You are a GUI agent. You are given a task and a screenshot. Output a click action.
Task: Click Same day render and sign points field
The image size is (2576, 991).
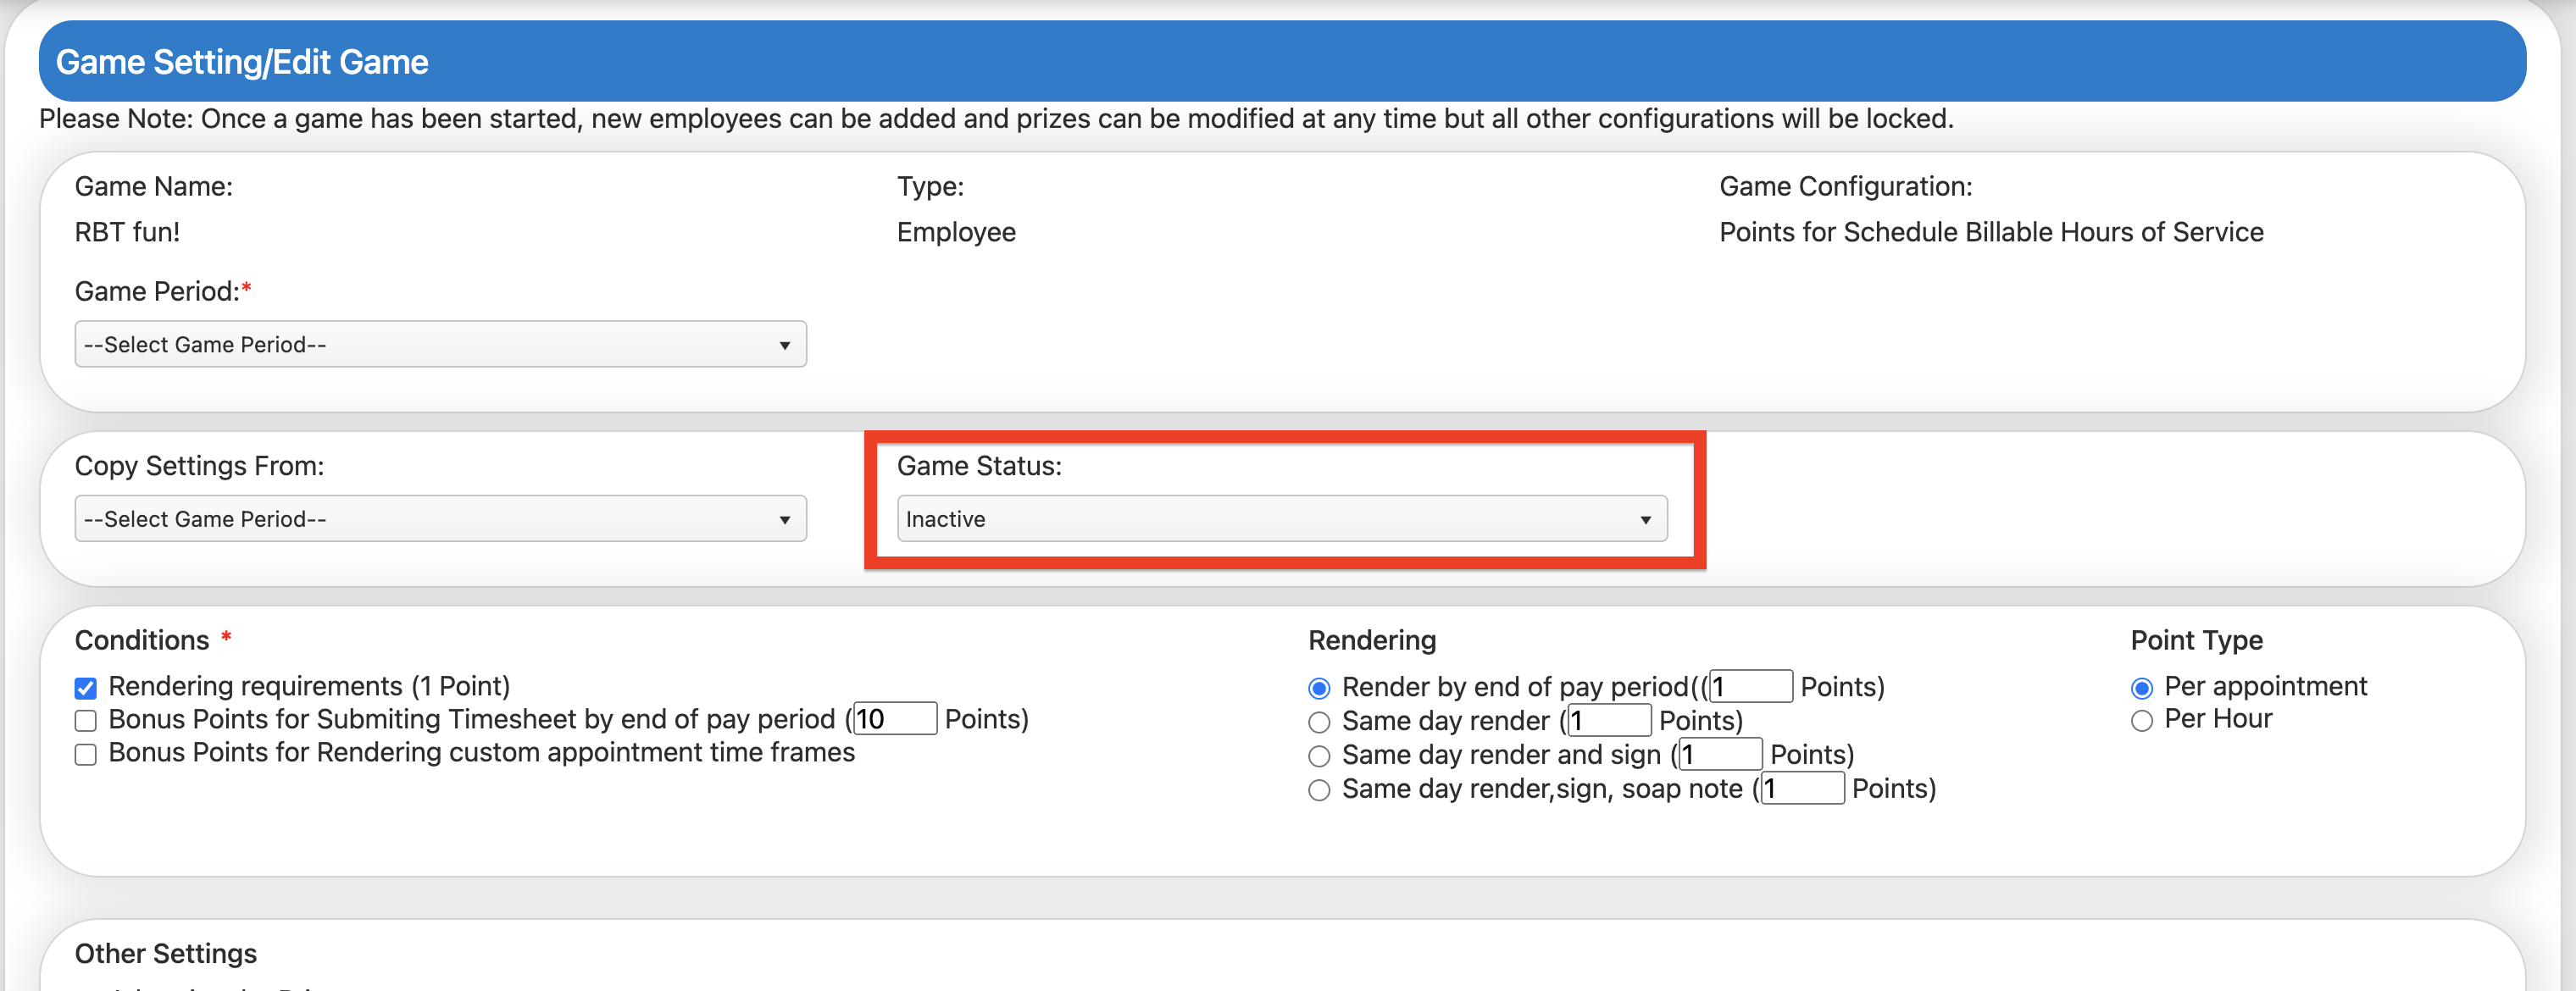tap(1720, 755)
